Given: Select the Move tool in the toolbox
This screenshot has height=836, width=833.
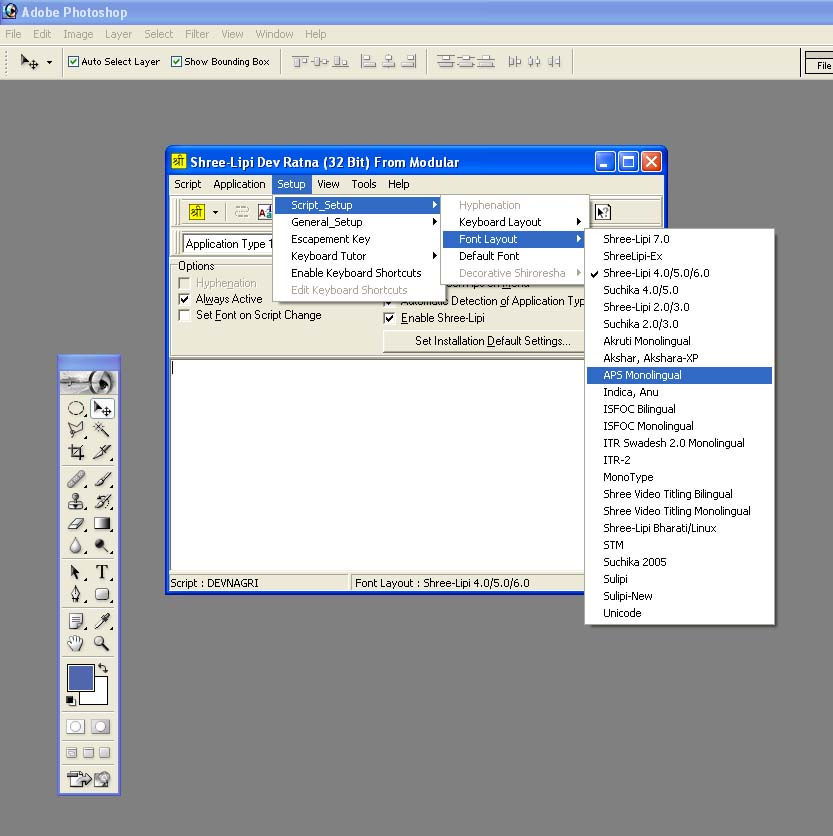Looking at the screenshot, I should point(102,409).
